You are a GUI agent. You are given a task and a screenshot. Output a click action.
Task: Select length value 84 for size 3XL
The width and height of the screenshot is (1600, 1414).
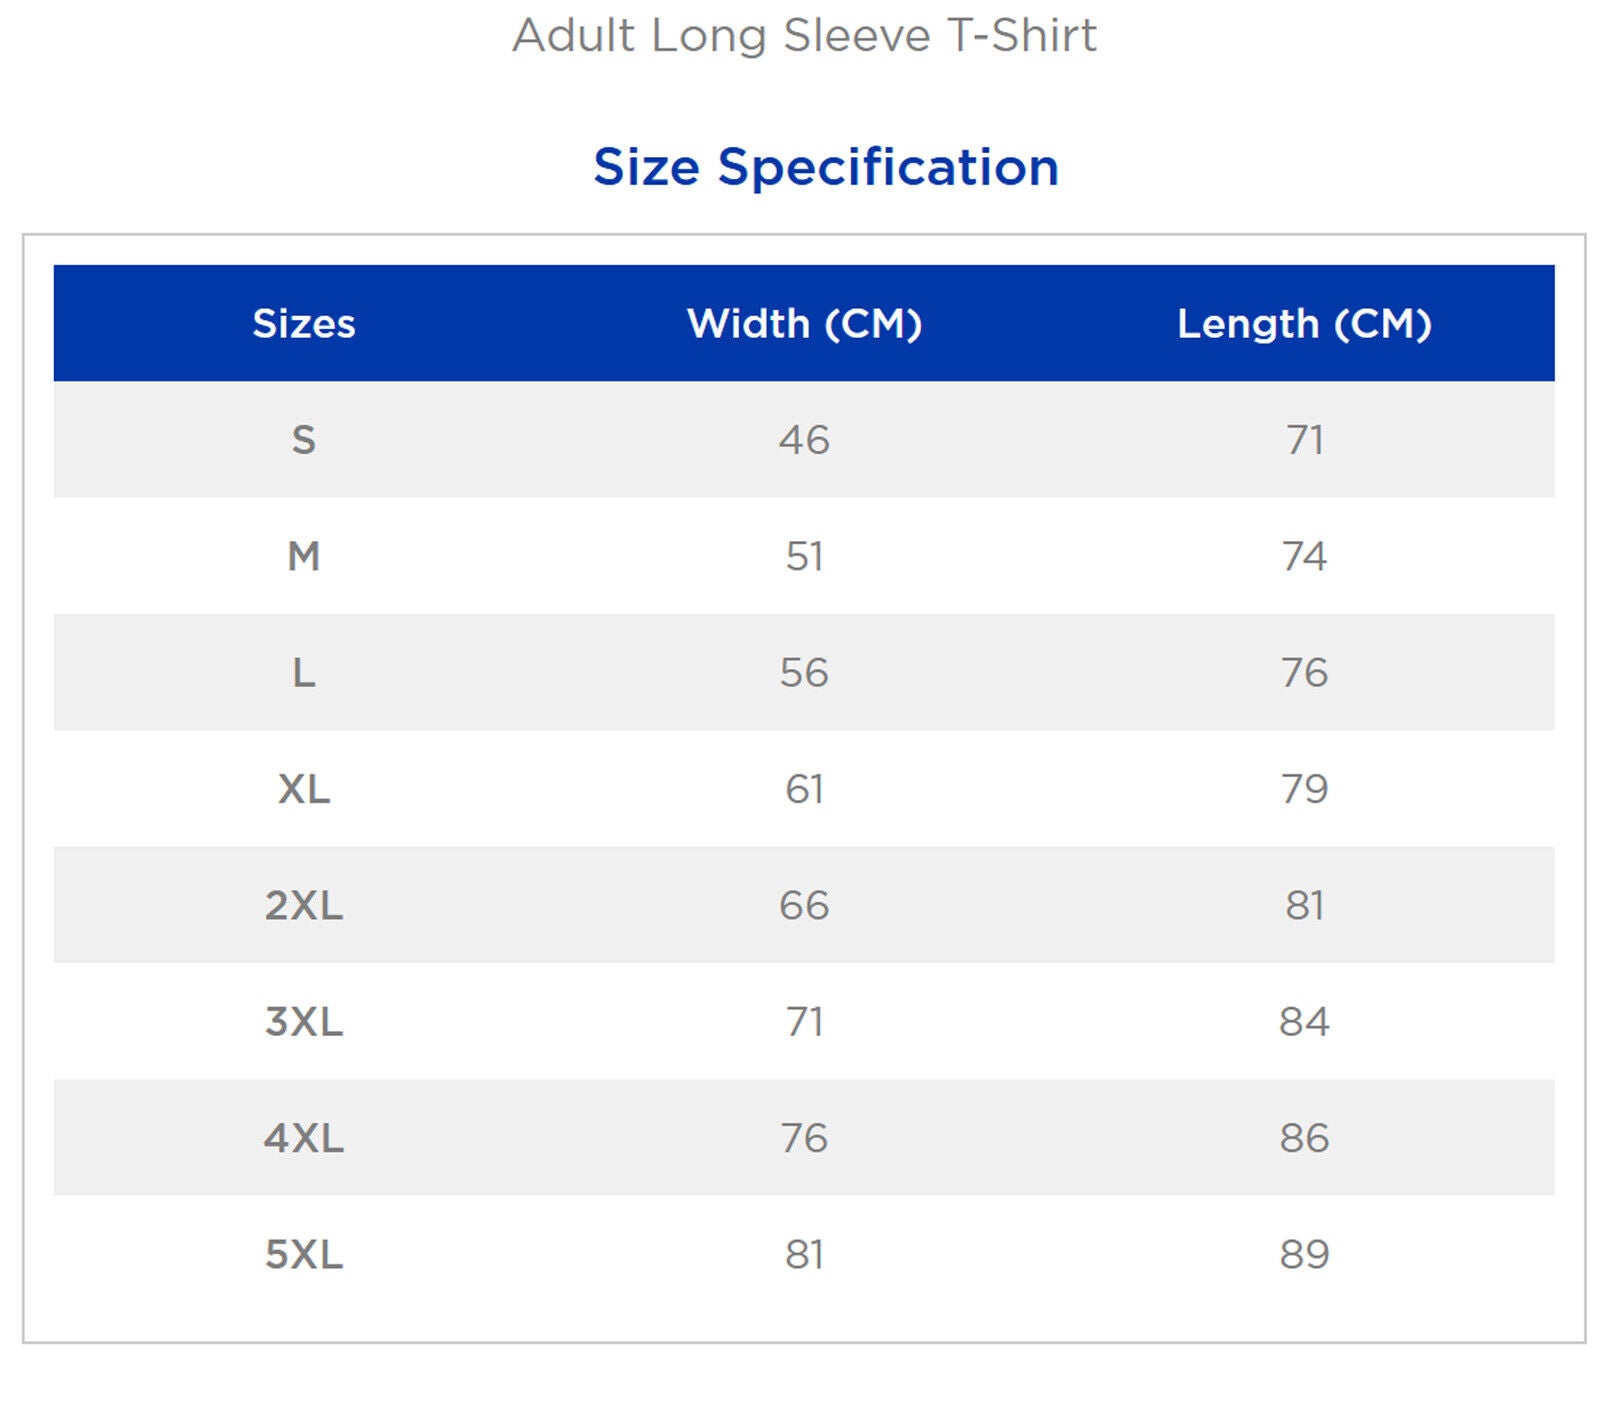1304,1022
